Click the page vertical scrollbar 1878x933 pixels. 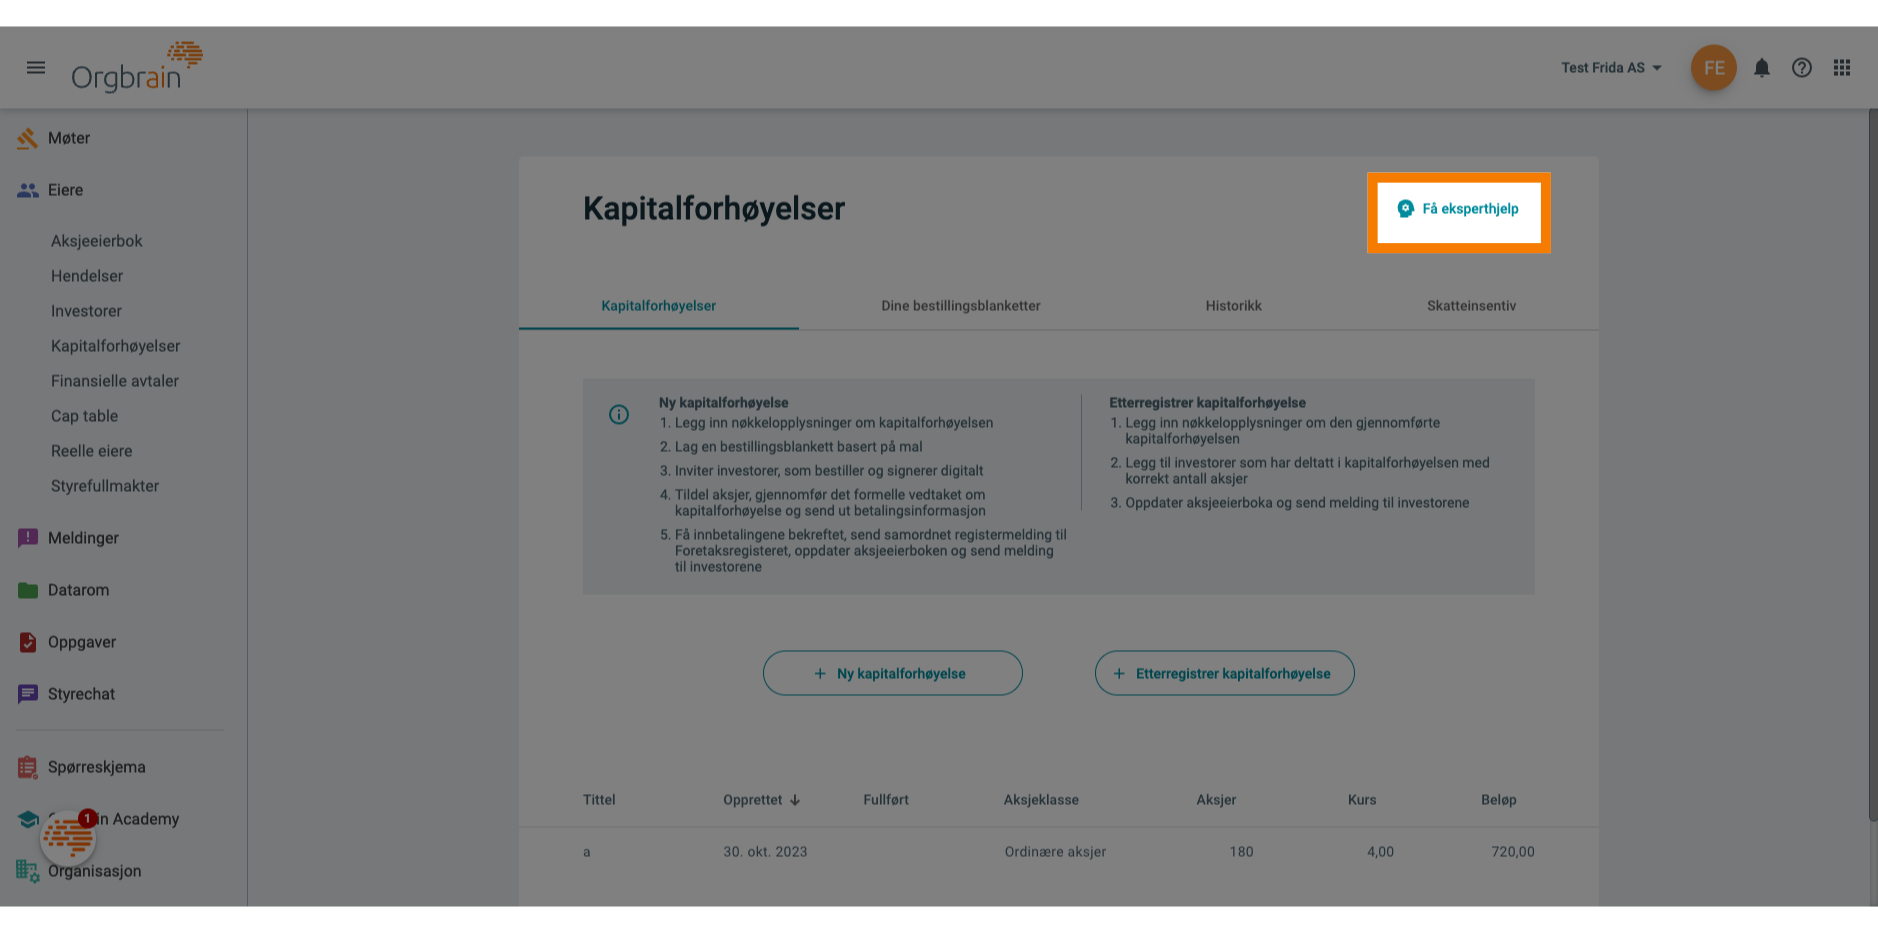(x=1873, y=465)
